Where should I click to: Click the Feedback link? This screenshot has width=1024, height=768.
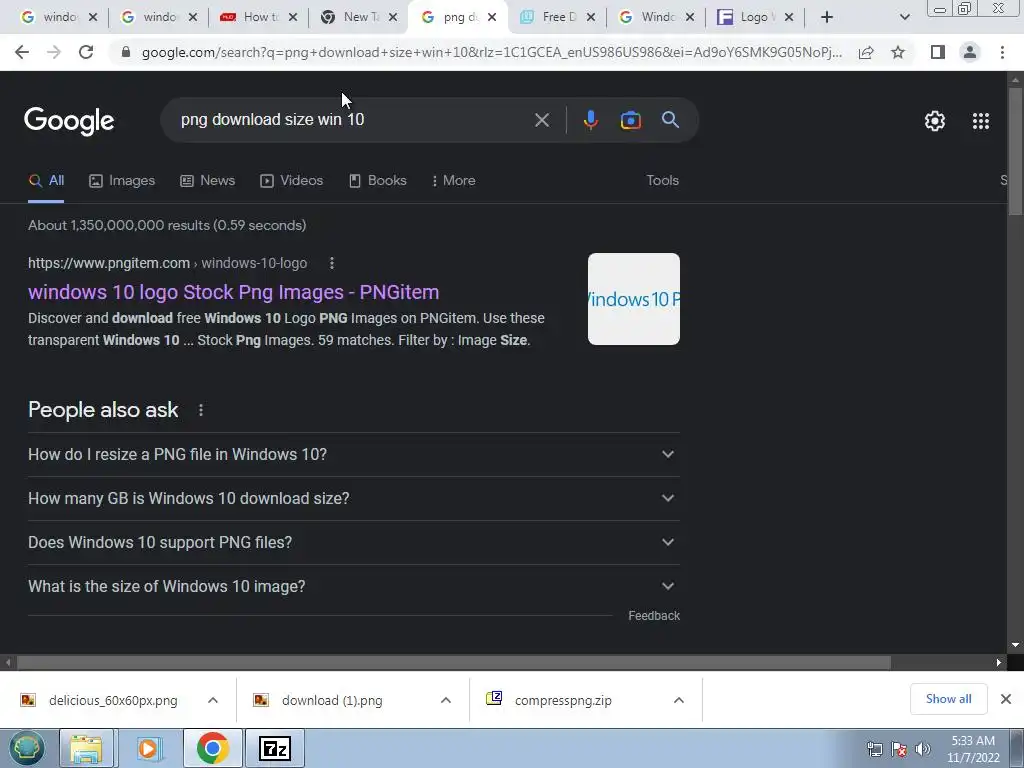(654, 616)
